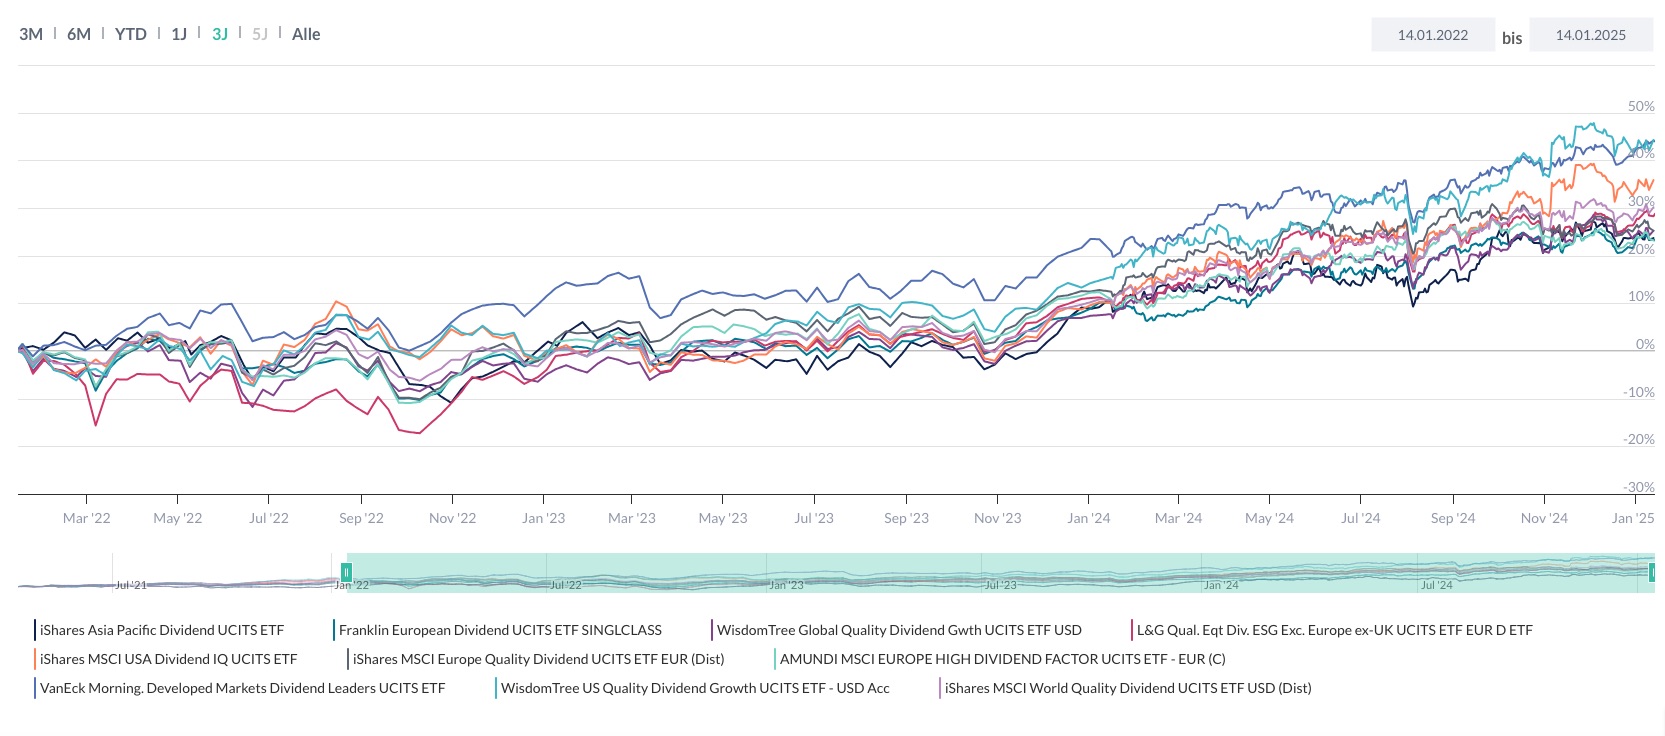Screen dimensions: 1665x736
Task: Hide the WisdomTree Global Quality Dividend Gwth line
Action: click(898, 630)
